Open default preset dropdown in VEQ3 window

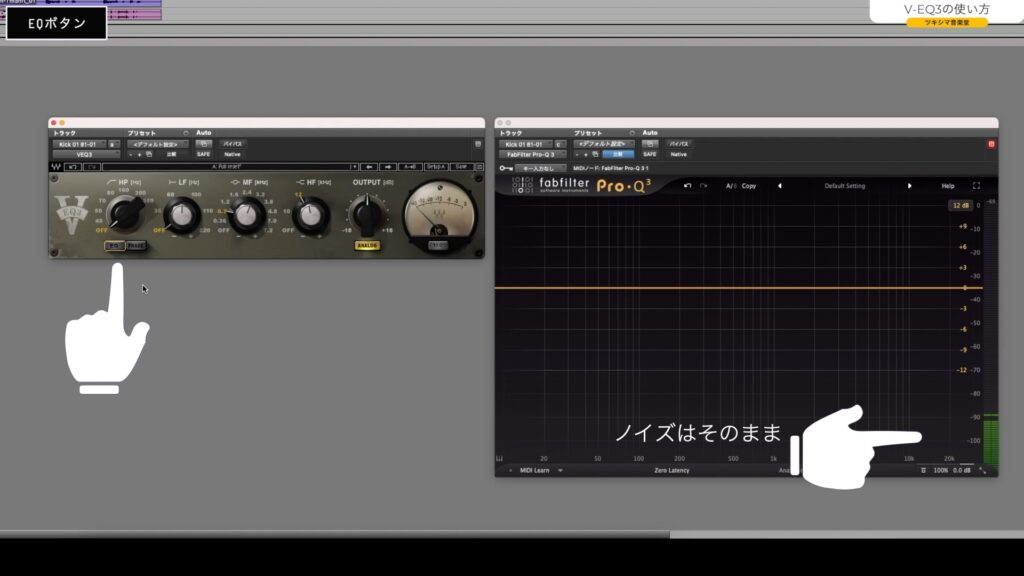coord(157,144)
